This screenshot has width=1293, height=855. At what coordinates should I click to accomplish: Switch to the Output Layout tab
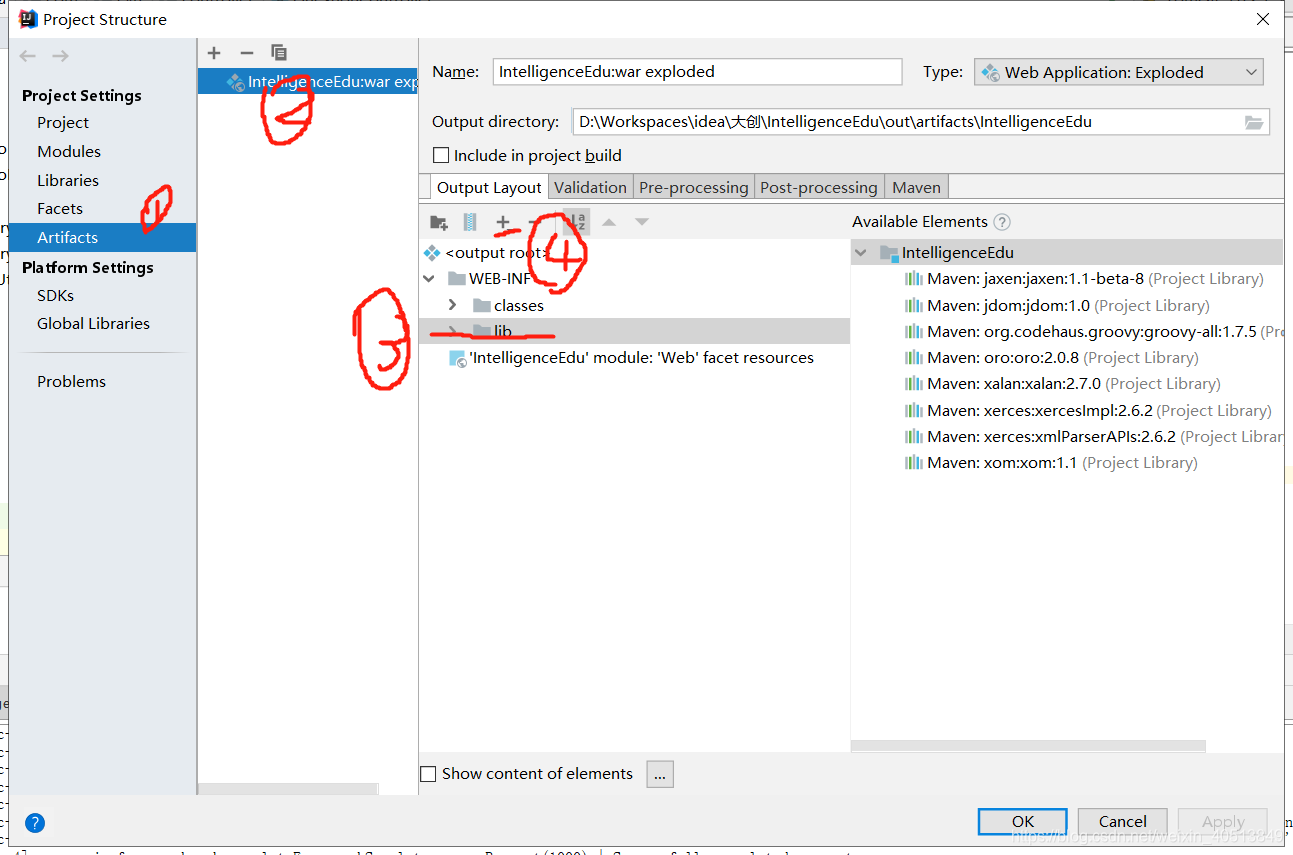click(489, 187)
